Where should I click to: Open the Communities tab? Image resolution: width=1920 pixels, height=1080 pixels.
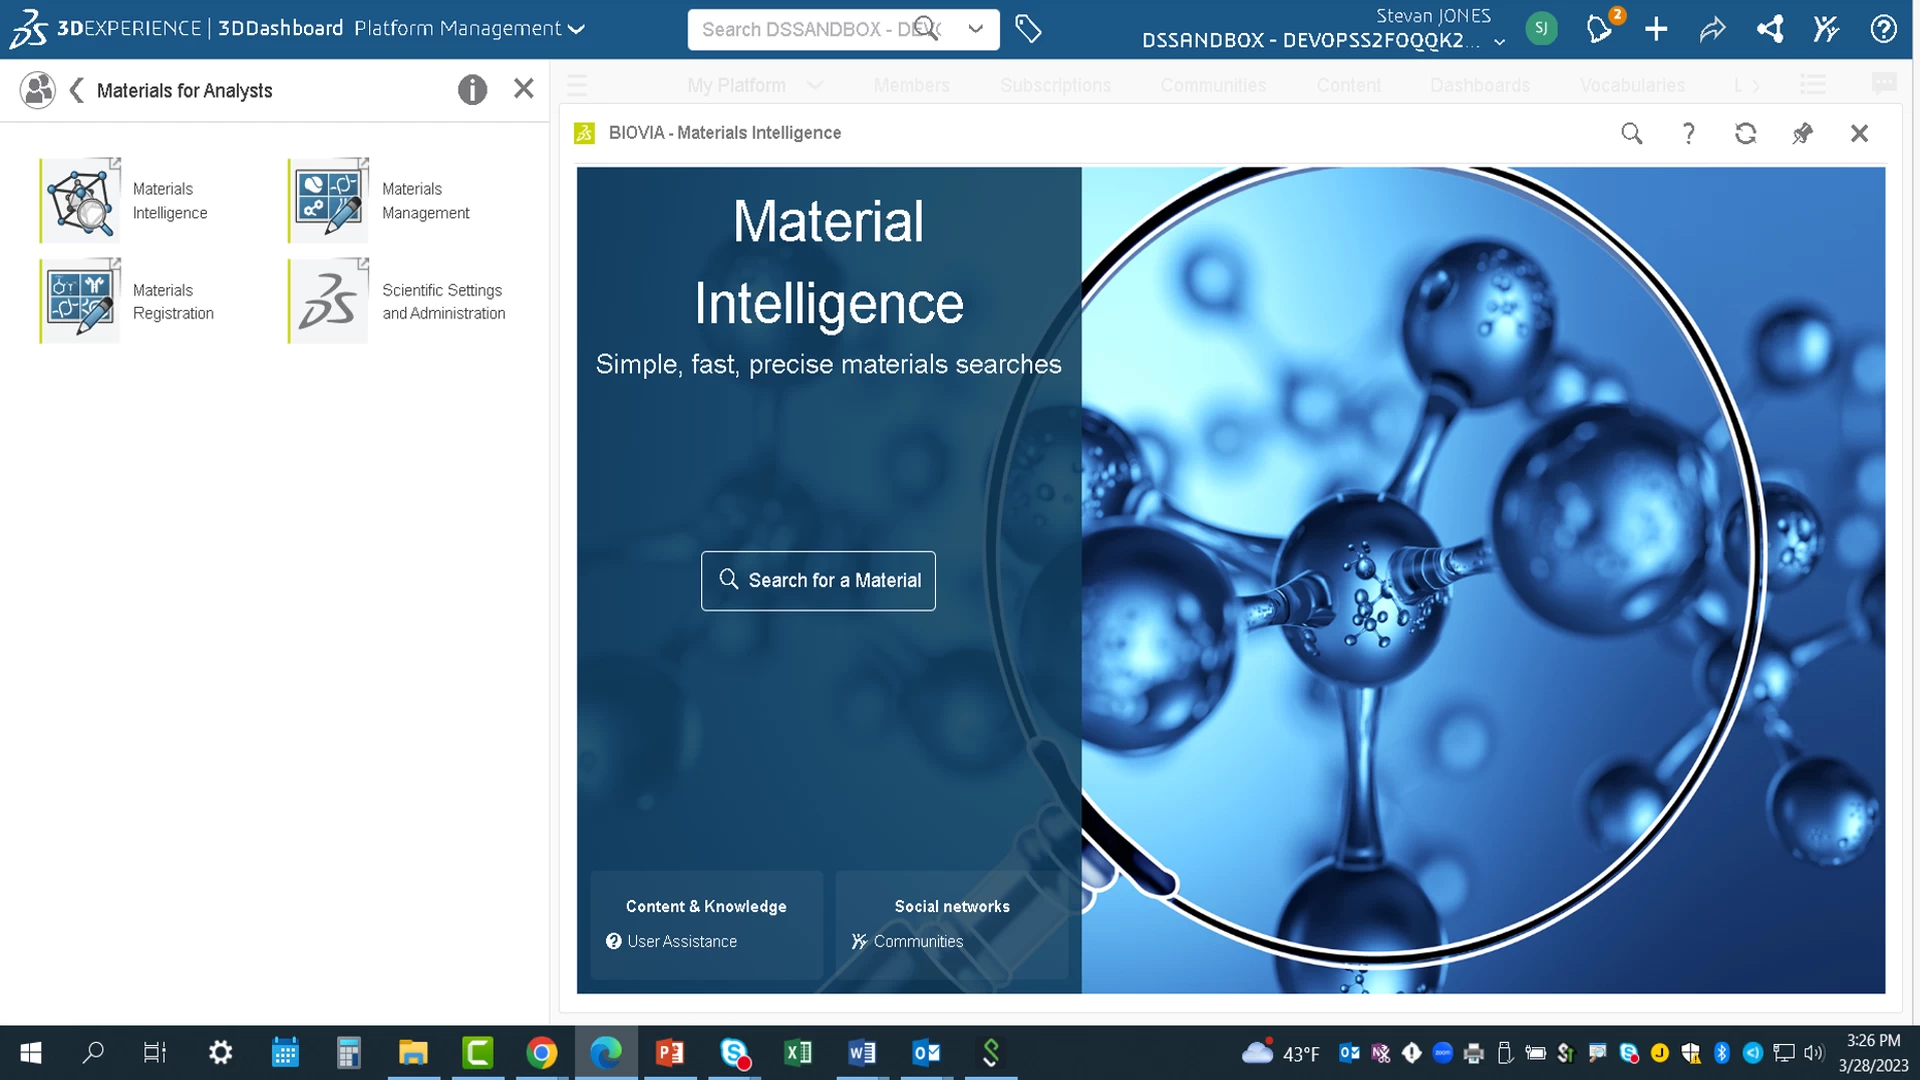[x=1213, y=86]
